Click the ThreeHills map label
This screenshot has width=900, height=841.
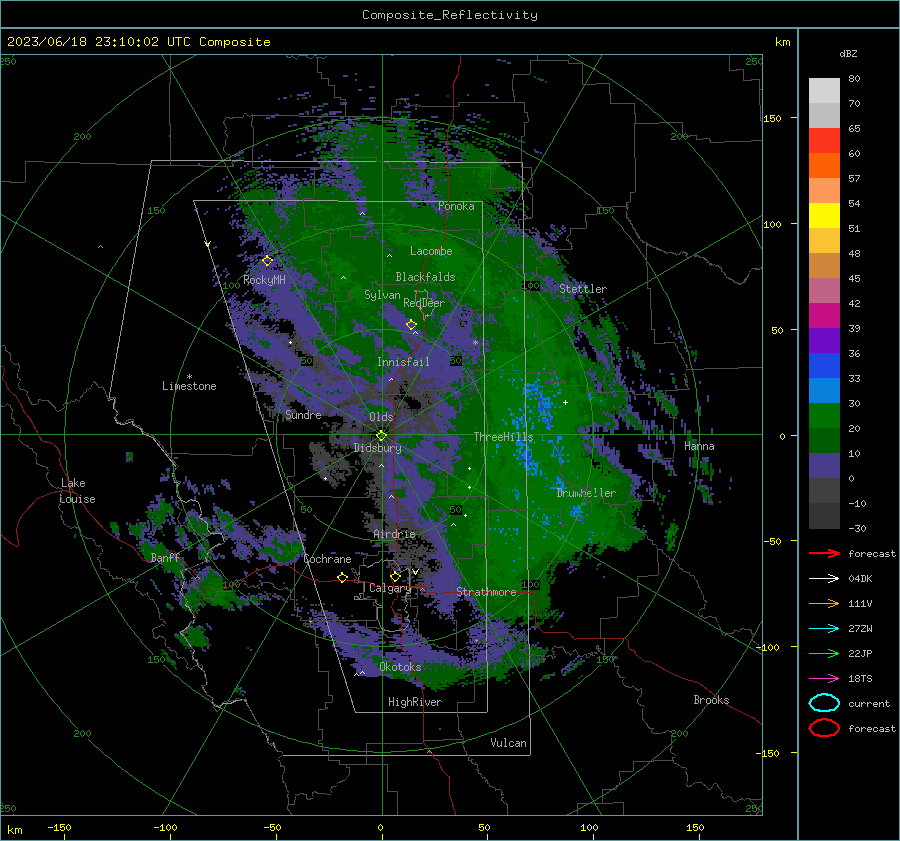pos(503,437)
